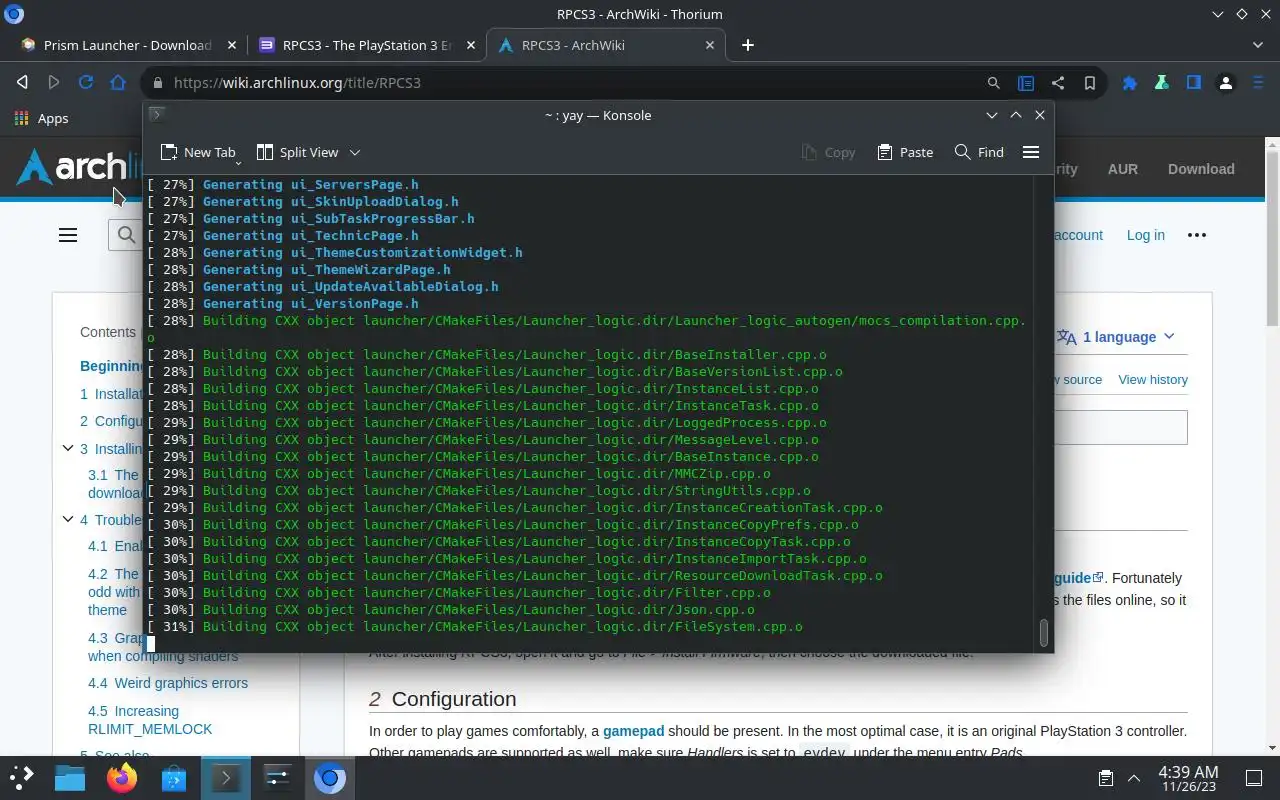Expand hidden system tray icons
This screenshot has width=1280, height=800.
[1134, 778]
